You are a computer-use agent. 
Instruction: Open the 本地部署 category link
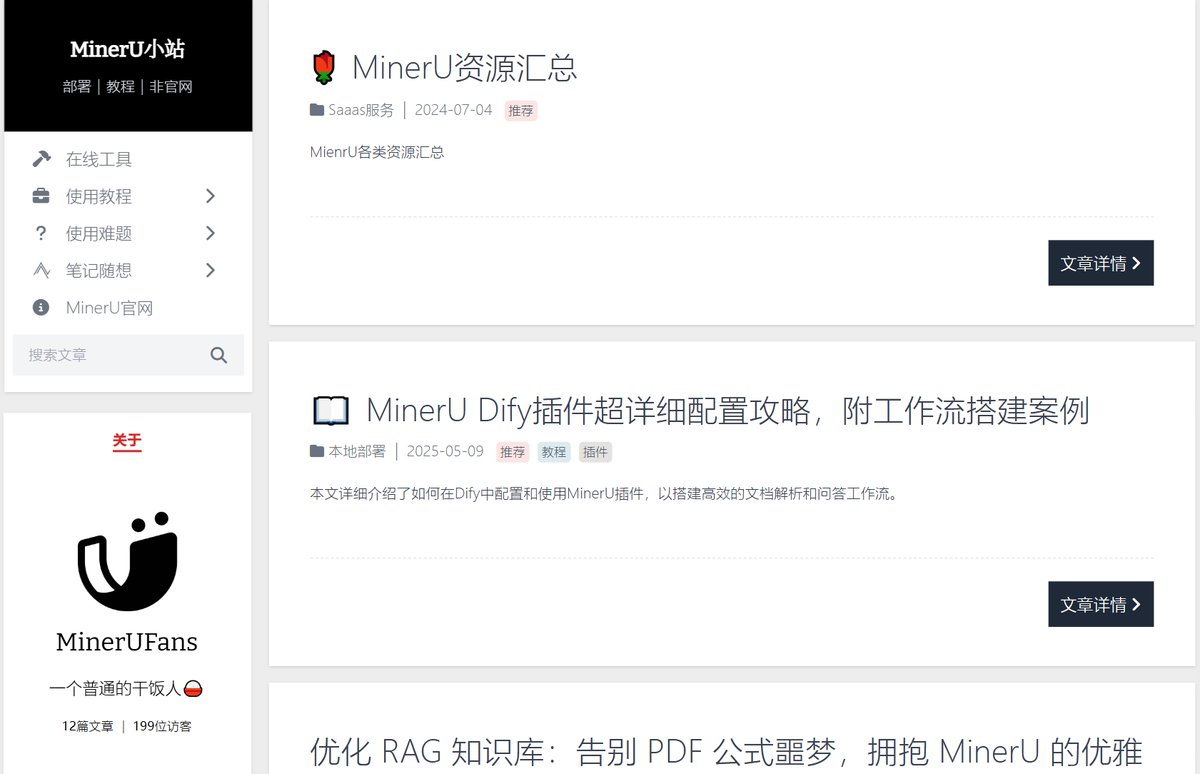(x=357, y=452)
